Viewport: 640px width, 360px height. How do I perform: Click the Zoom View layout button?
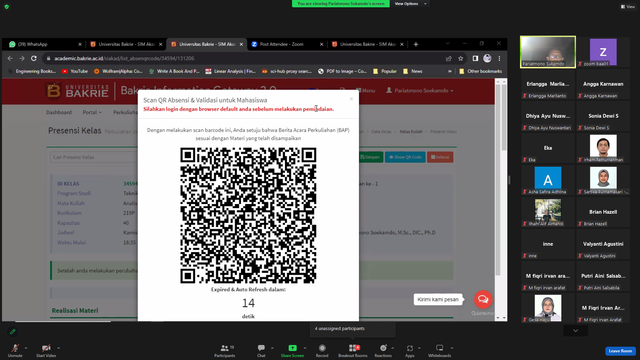(x=628, y=7)
